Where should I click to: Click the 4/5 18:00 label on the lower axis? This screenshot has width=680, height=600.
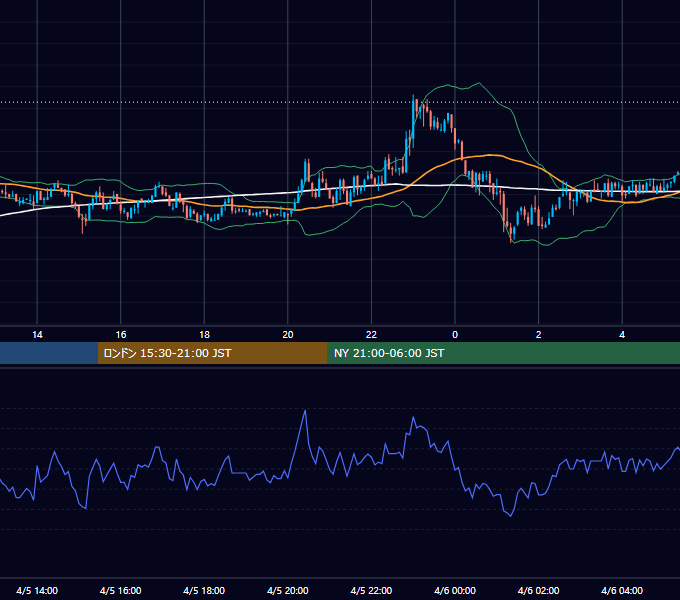coord(204,590)
